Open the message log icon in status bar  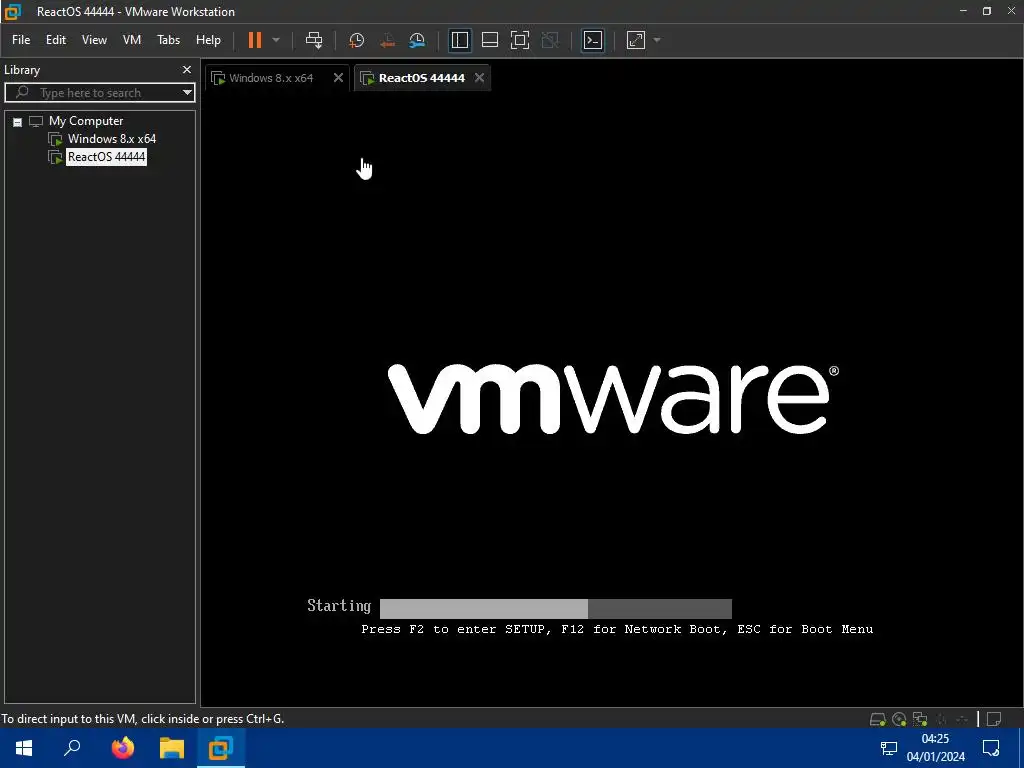coord(994,719)
